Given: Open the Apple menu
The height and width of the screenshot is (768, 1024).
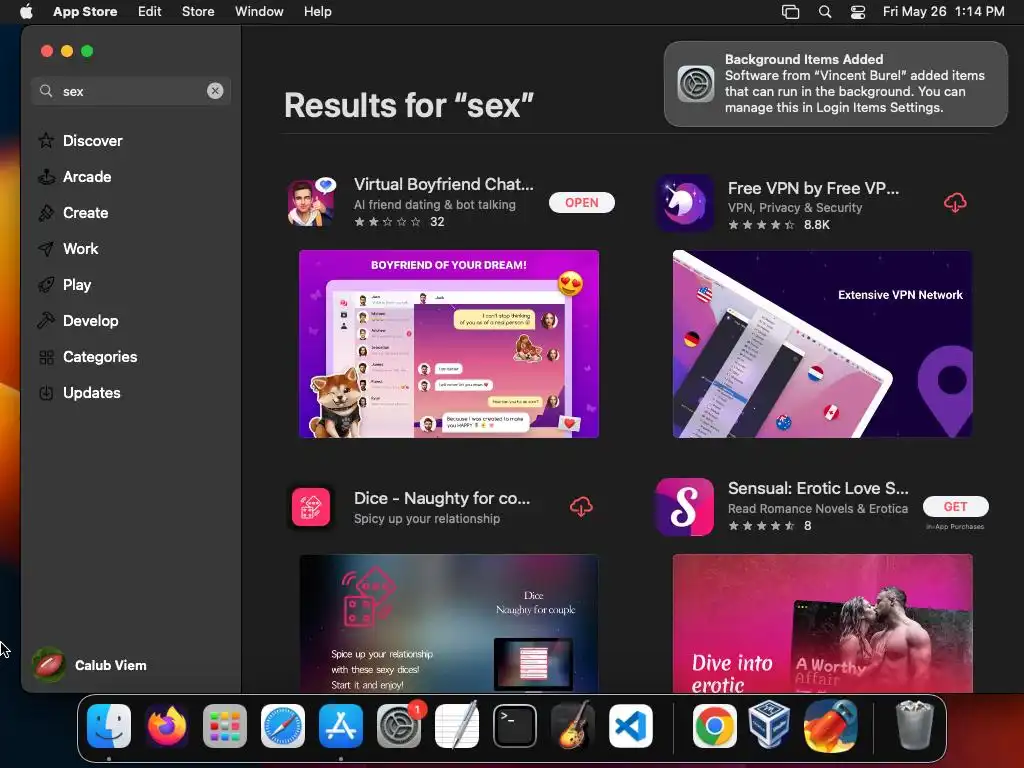Looking at the screenshot, I should (x=26, y=12).
